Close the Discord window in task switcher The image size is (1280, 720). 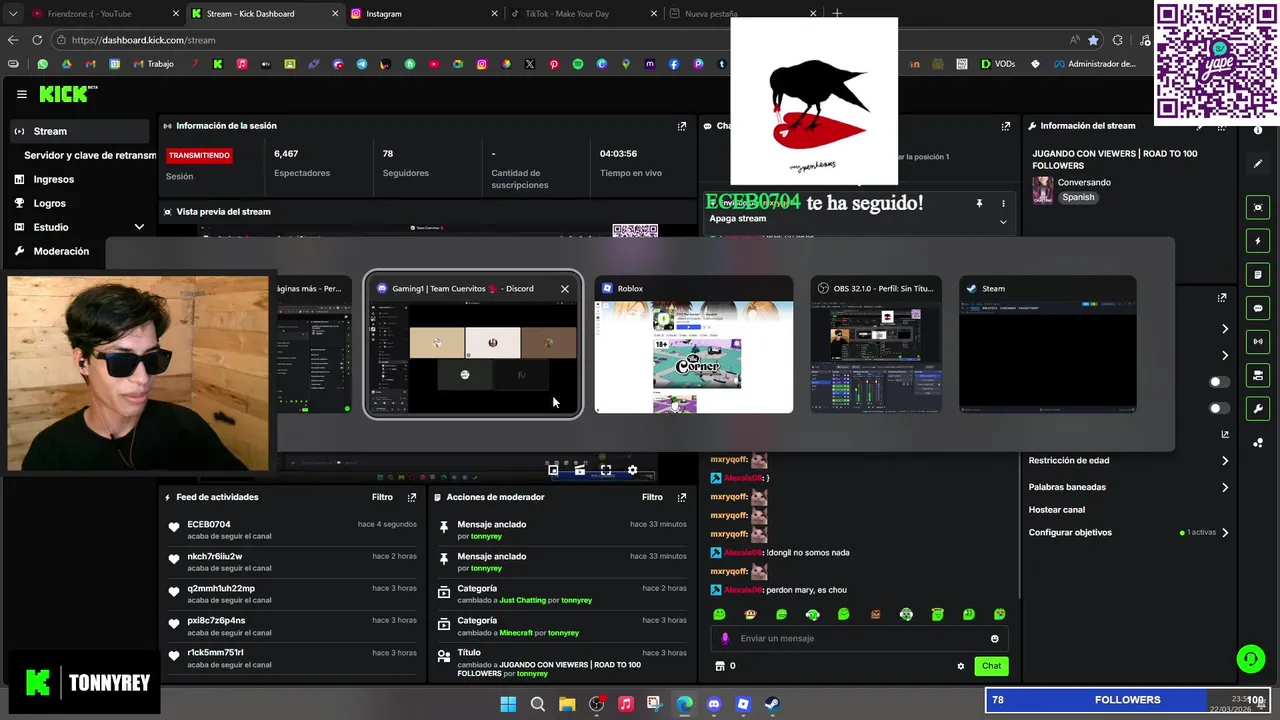[x=565, y=289]
